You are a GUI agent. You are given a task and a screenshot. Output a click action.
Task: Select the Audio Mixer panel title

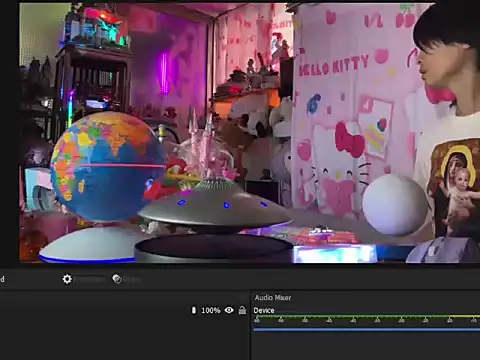273,297
